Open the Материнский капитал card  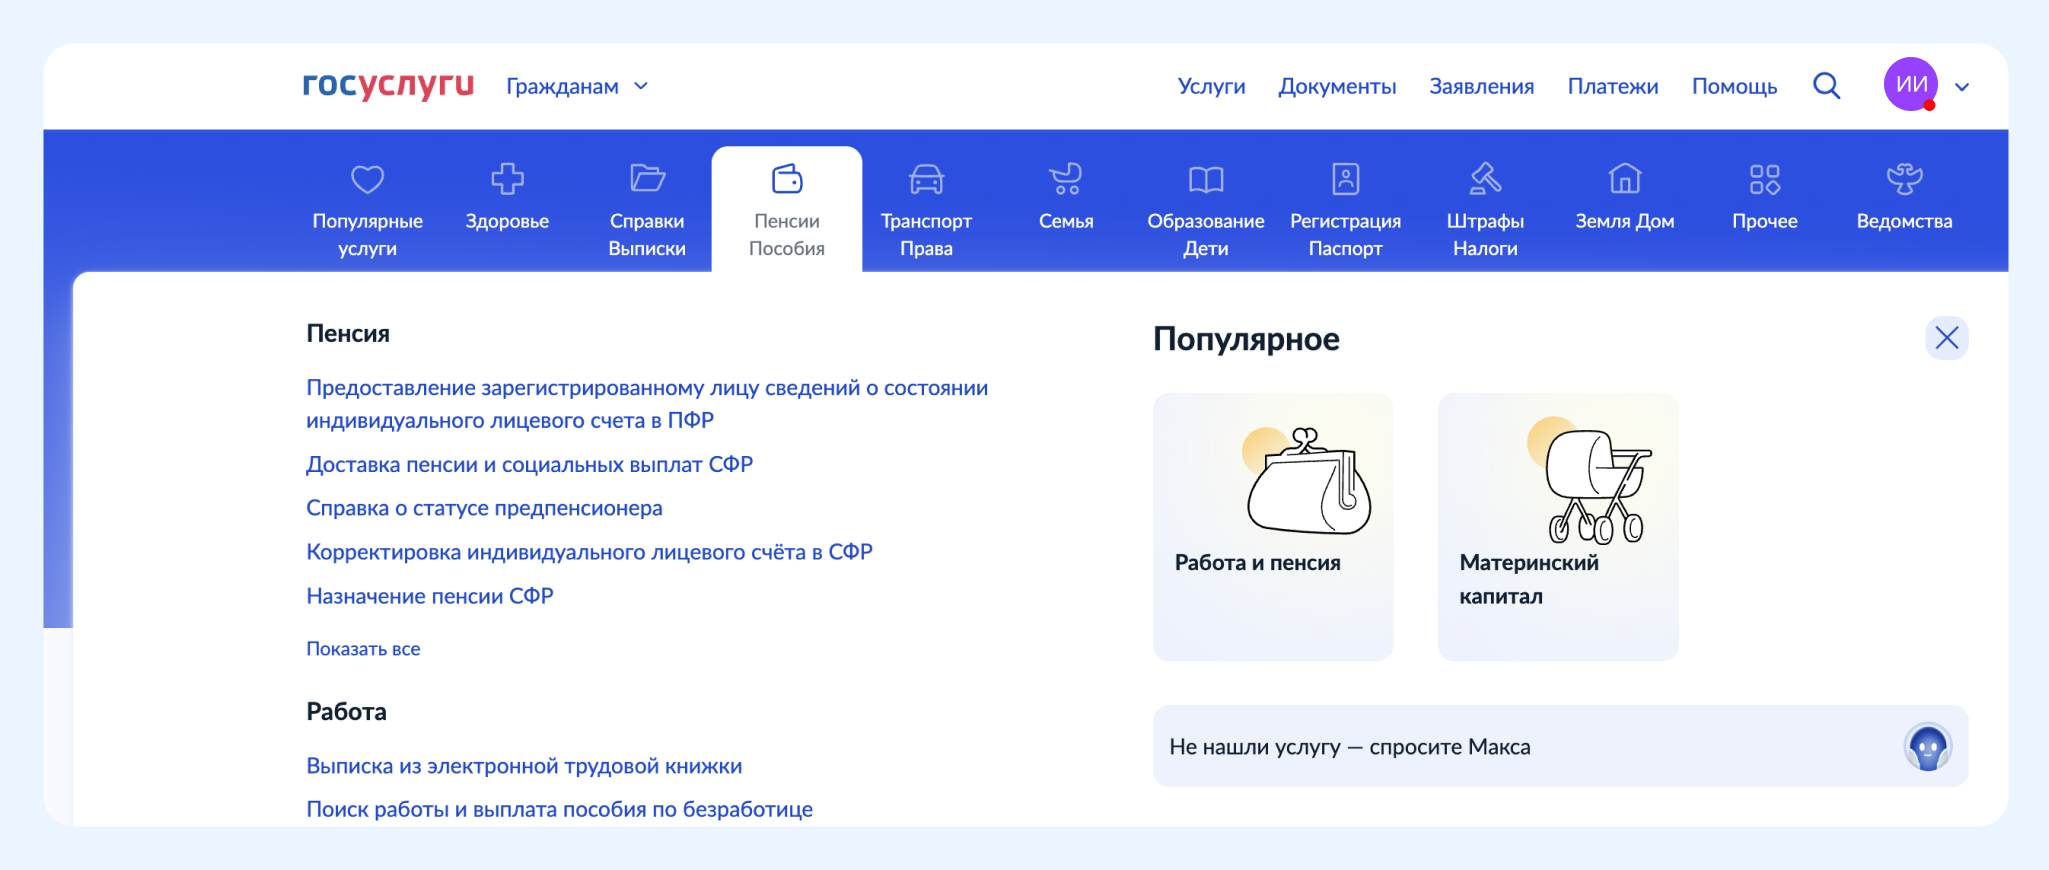click(x=1557, y=526)
